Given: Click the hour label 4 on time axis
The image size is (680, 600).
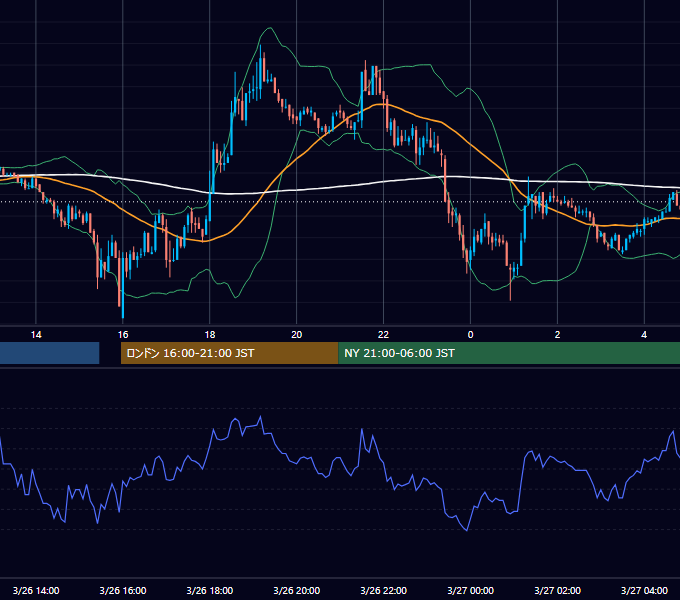Looking at the screenshot, I should point(644,335).
